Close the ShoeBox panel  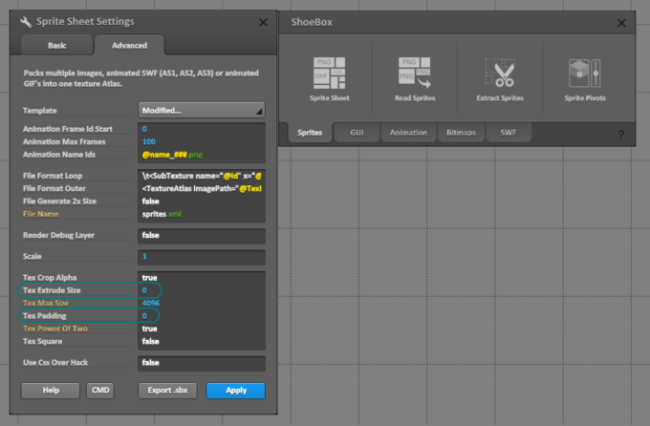pyautogui.click(x=626, y=21)
